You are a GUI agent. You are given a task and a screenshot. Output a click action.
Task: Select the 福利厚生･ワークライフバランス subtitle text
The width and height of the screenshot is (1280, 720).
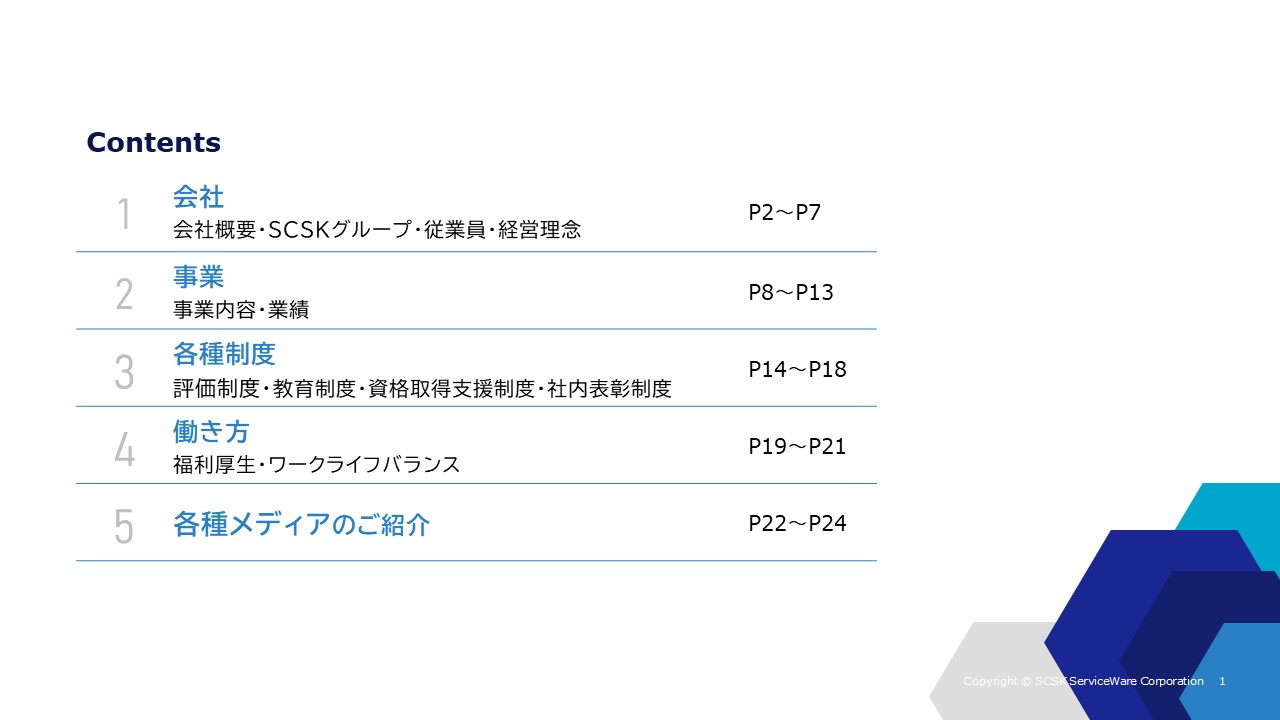click(x=316, y=464)
